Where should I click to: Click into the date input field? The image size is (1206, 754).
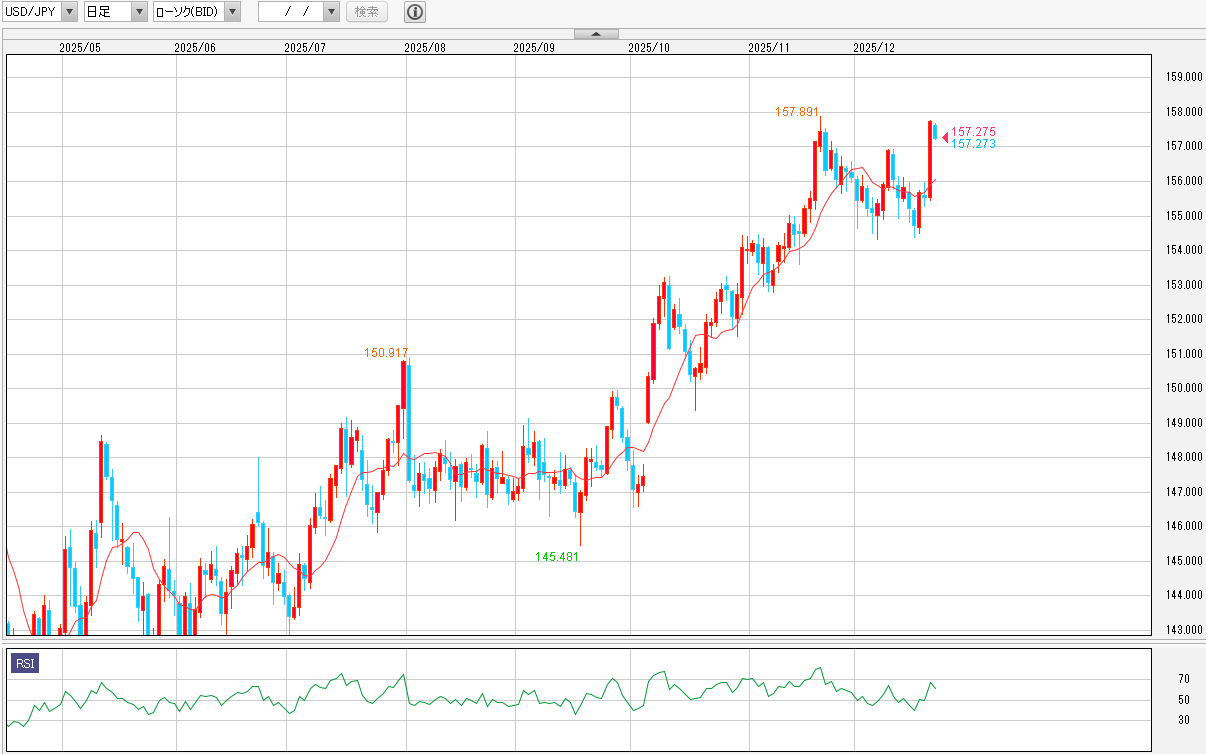(x=289, y=12)
